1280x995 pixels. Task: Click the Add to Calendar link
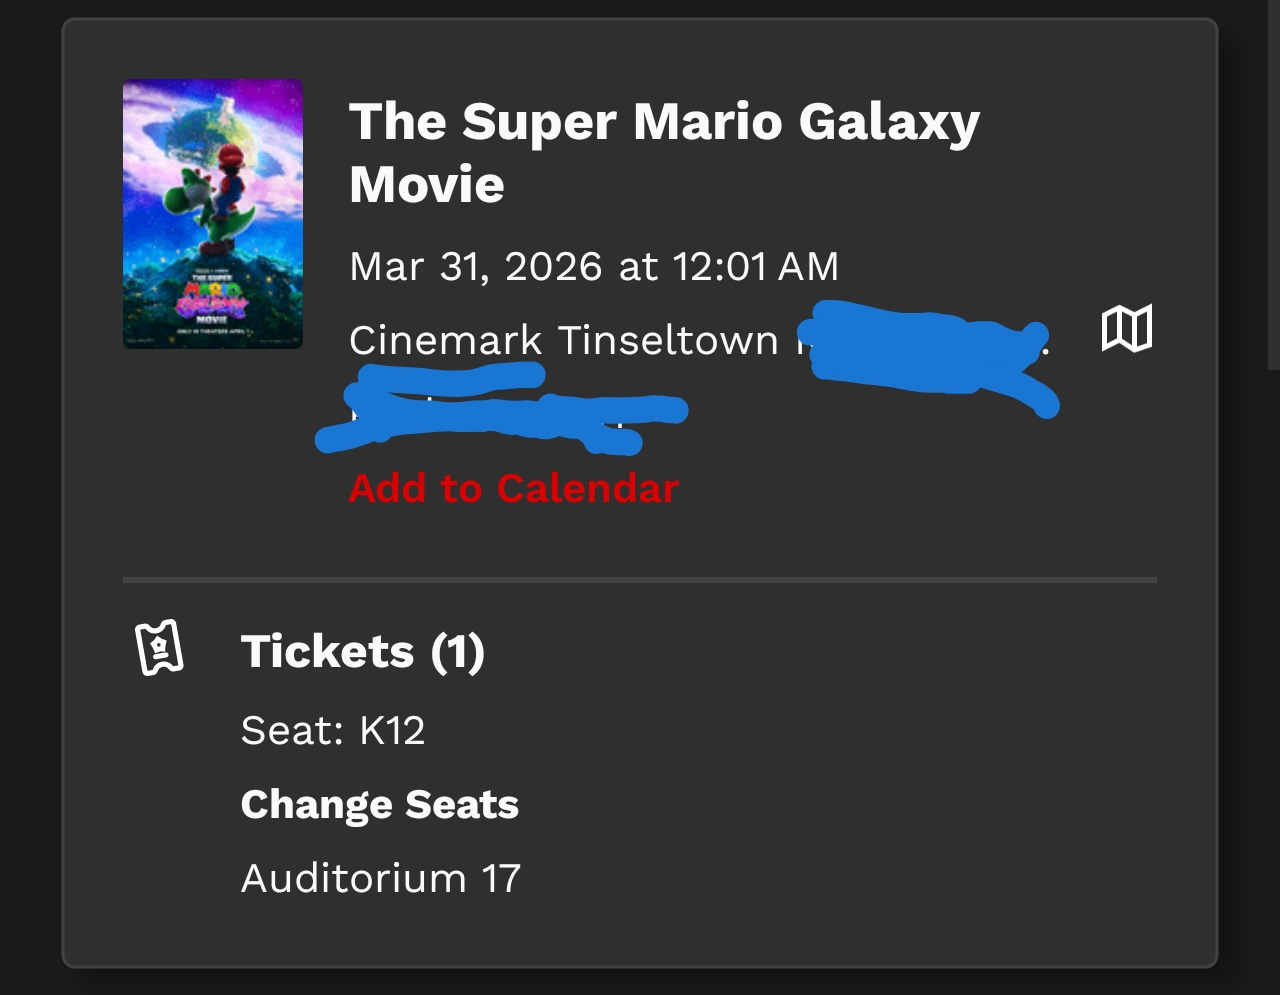[514, 488]
